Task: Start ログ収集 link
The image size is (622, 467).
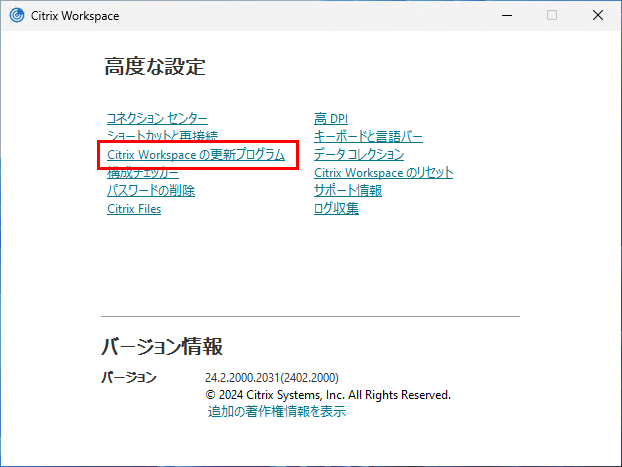Action: 336,209
